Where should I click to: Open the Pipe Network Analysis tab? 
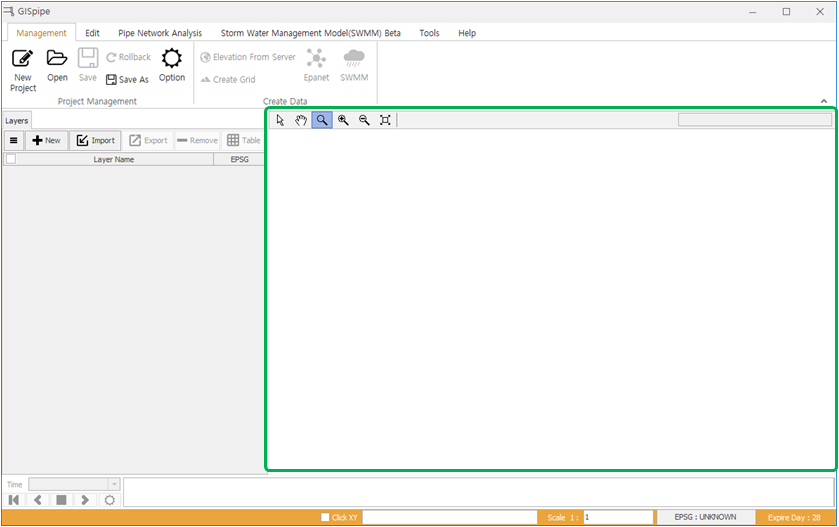click(160, 33)
